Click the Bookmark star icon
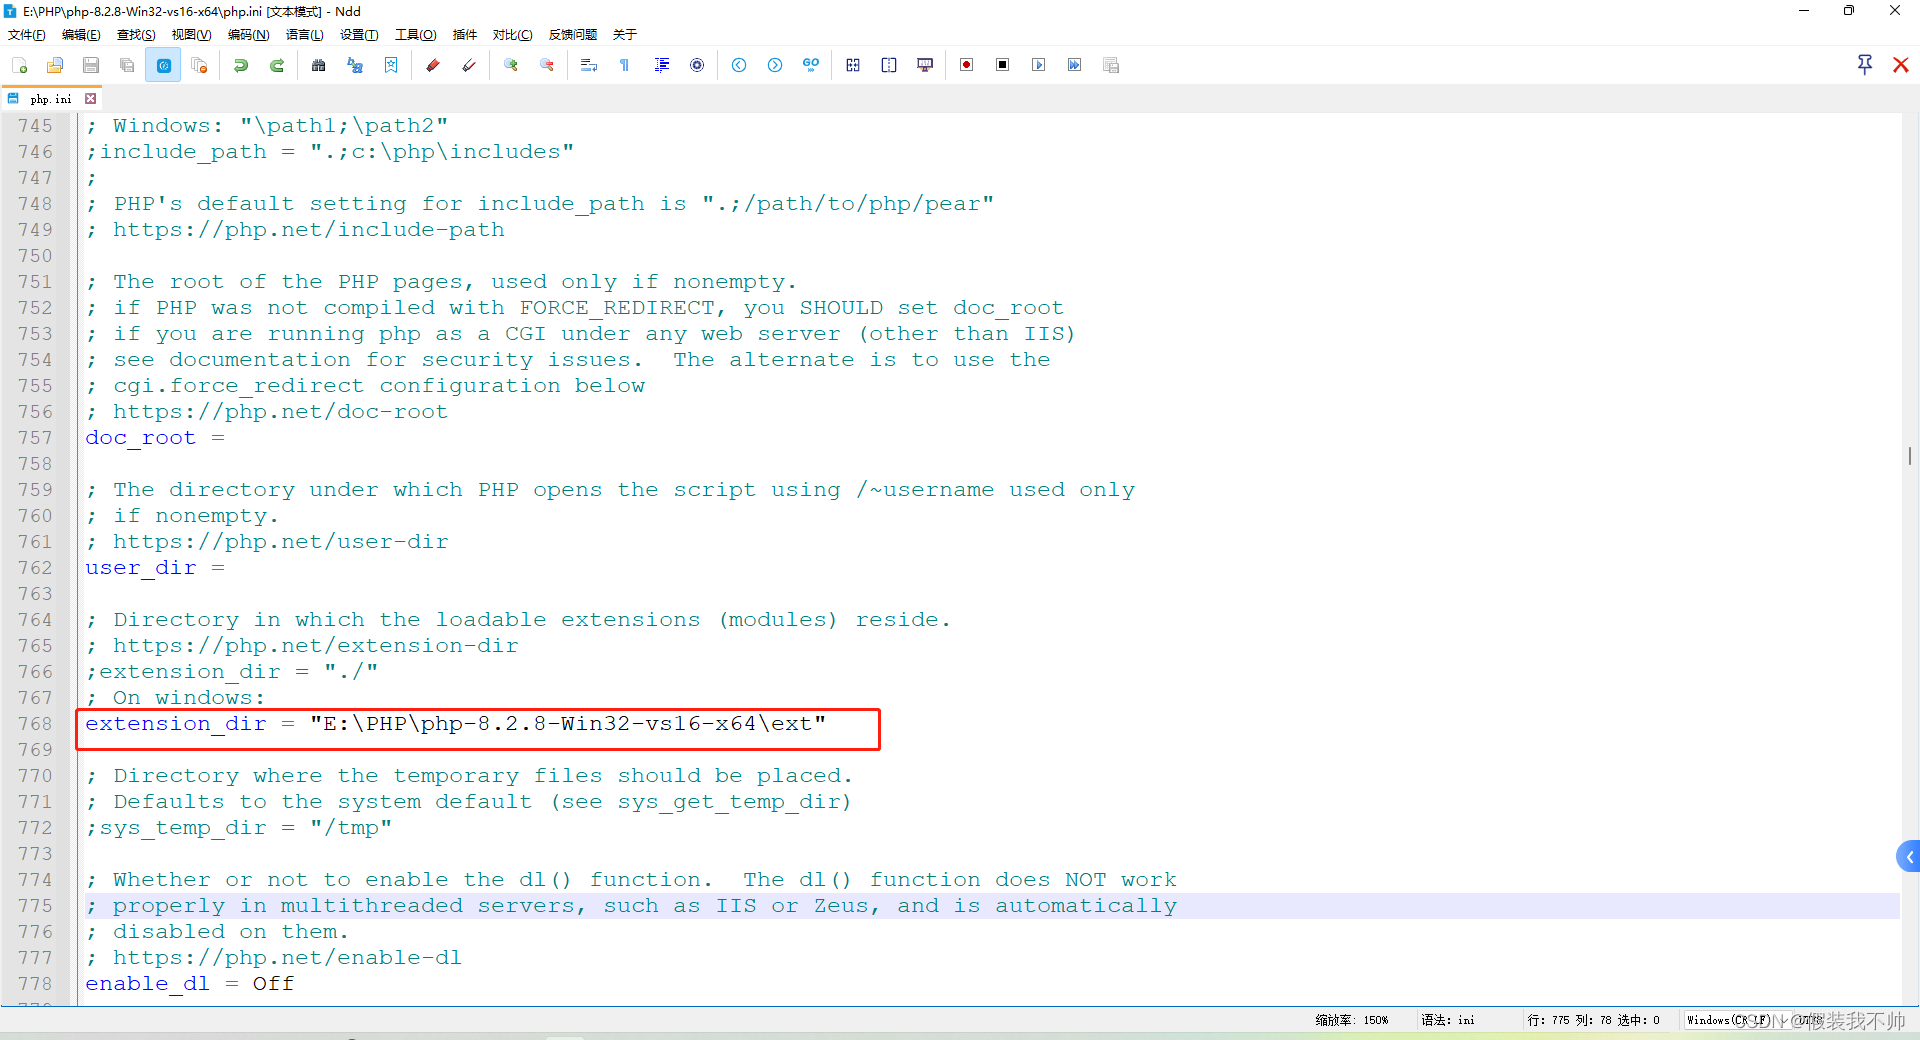The width and height of the screenshot is (1920, 1040). tap(391, 65)
